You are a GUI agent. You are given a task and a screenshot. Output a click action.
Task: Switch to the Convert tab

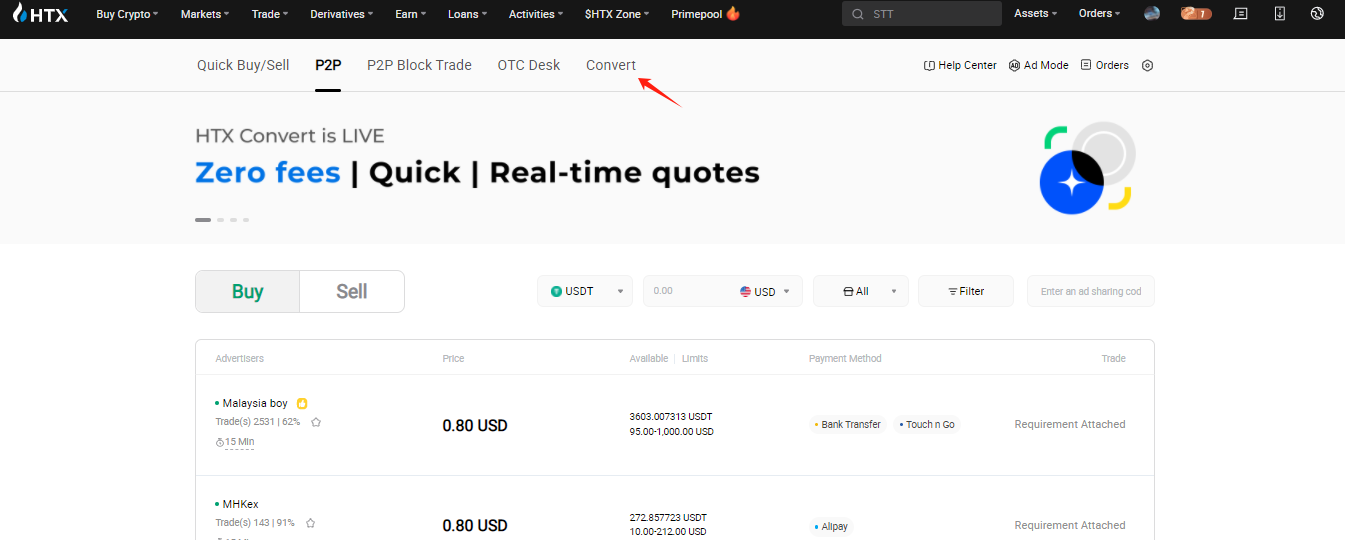point(610,65)
